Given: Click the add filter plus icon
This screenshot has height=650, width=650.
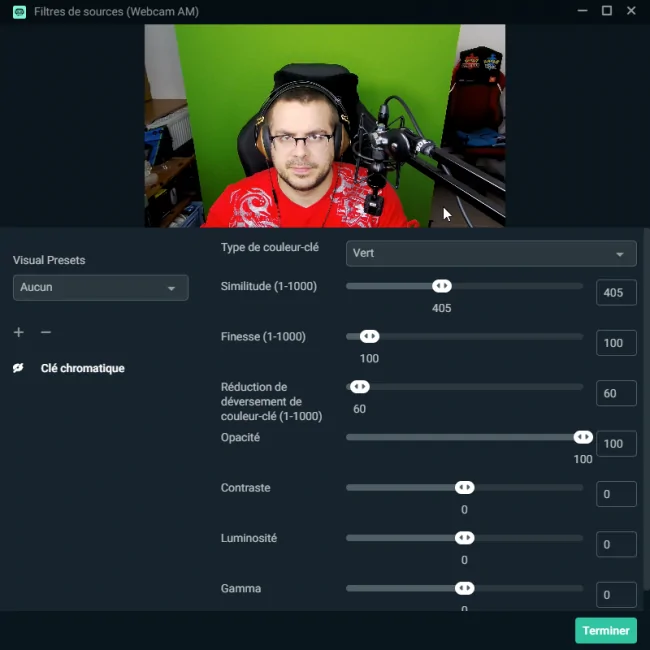Looking at the screenshot, I should point(19,332).
